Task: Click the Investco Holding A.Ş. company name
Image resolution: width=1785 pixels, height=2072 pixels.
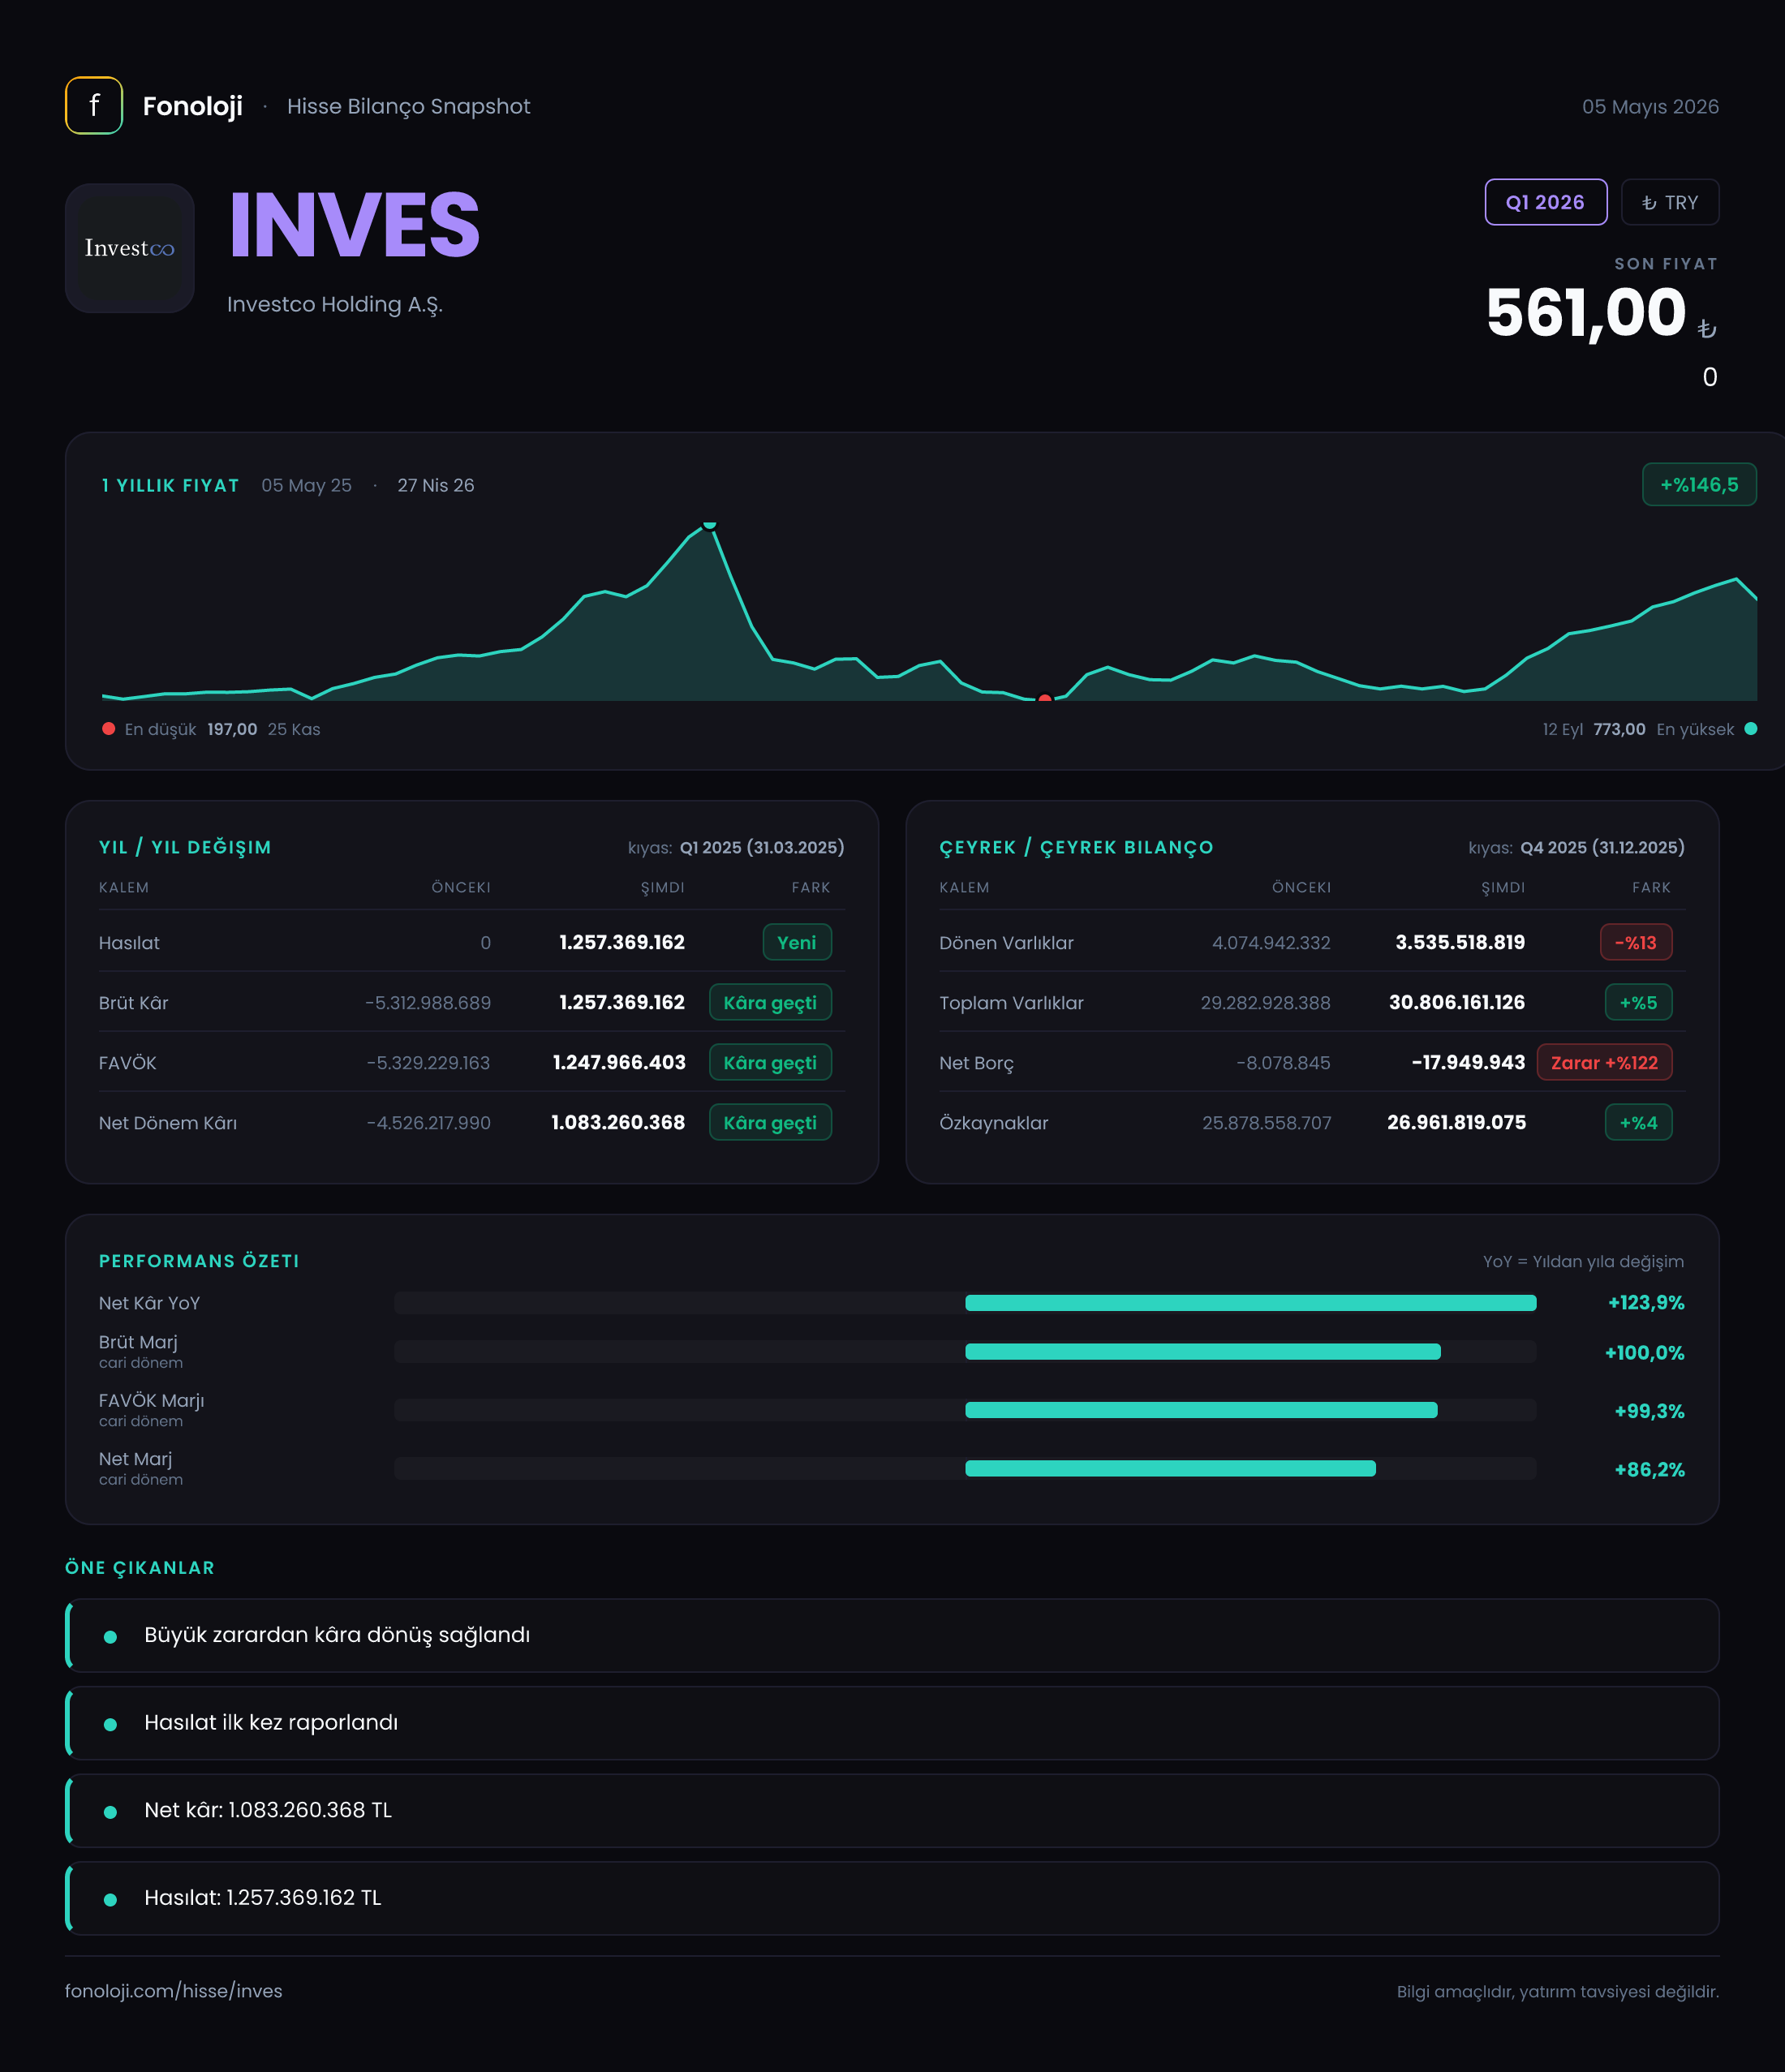Action: (x=334, y=304)
